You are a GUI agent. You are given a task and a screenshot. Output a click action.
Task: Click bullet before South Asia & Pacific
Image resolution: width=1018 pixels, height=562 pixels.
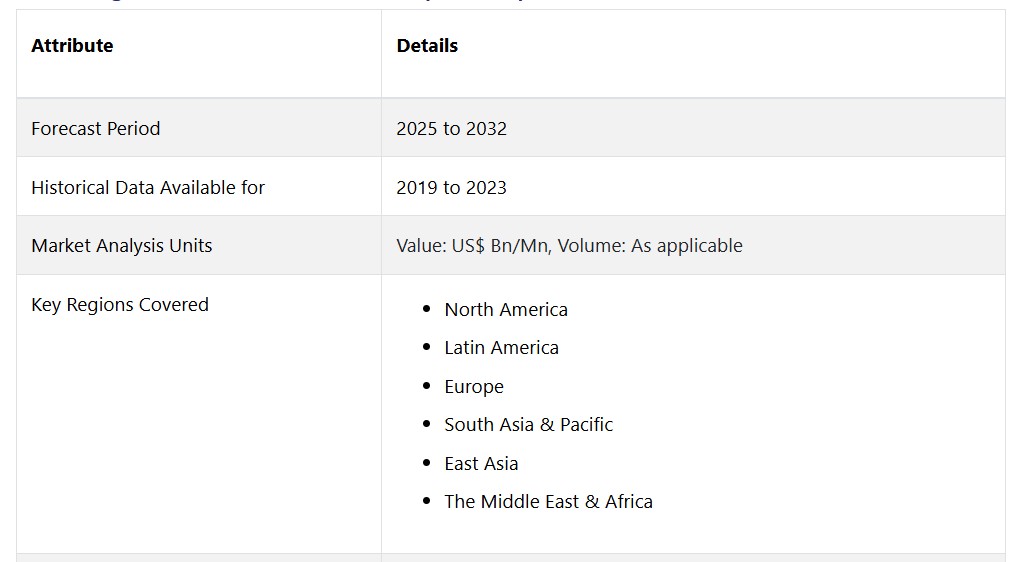point(427,424)
